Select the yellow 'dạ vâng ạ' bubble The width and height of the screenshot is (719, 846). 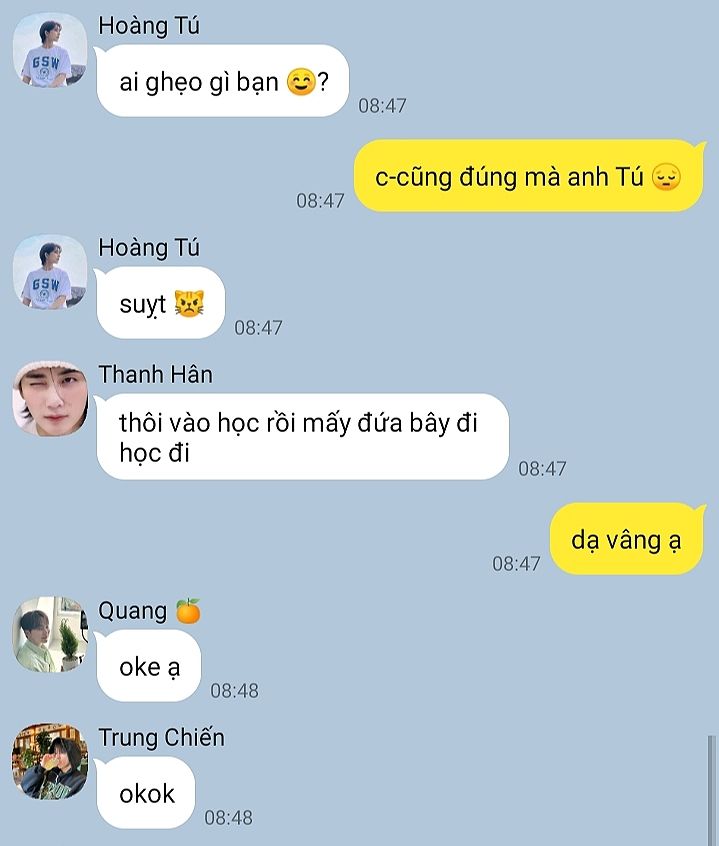[627, 539]
